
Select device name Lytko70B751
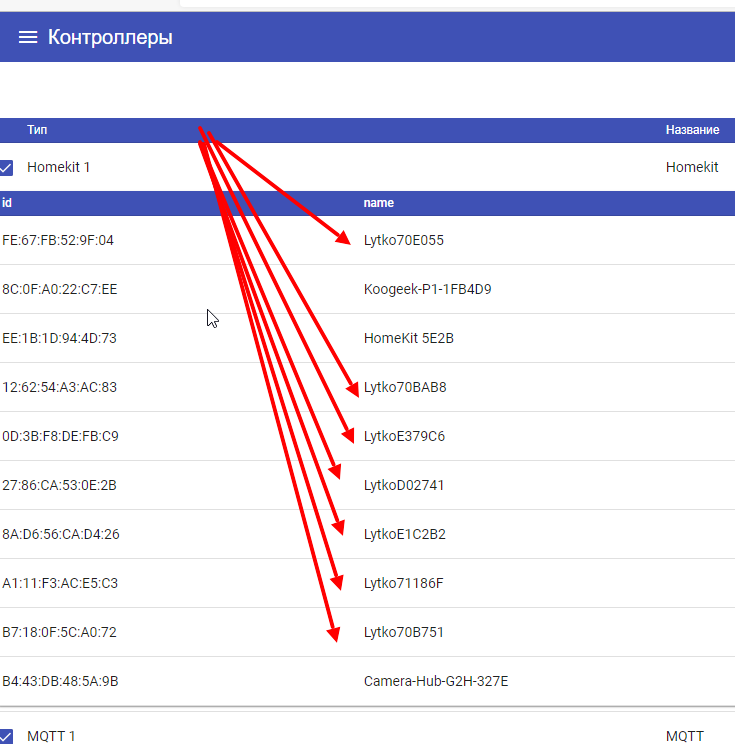point(404,632)
